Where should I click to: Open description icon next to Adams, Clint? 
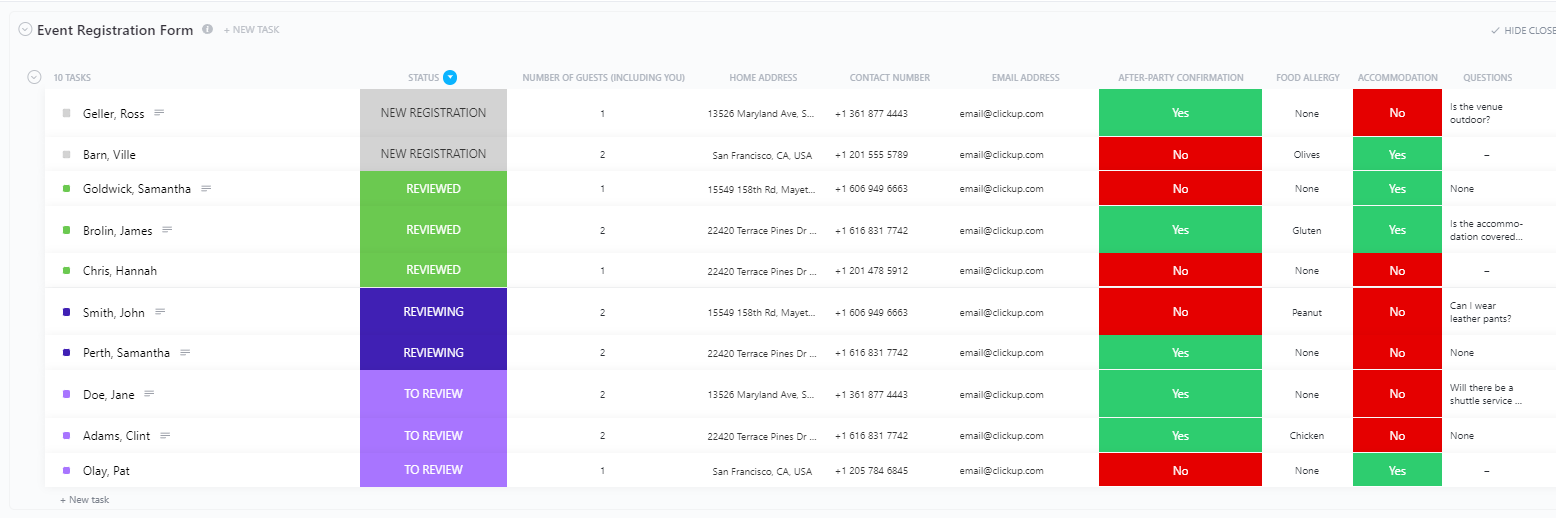165,435
